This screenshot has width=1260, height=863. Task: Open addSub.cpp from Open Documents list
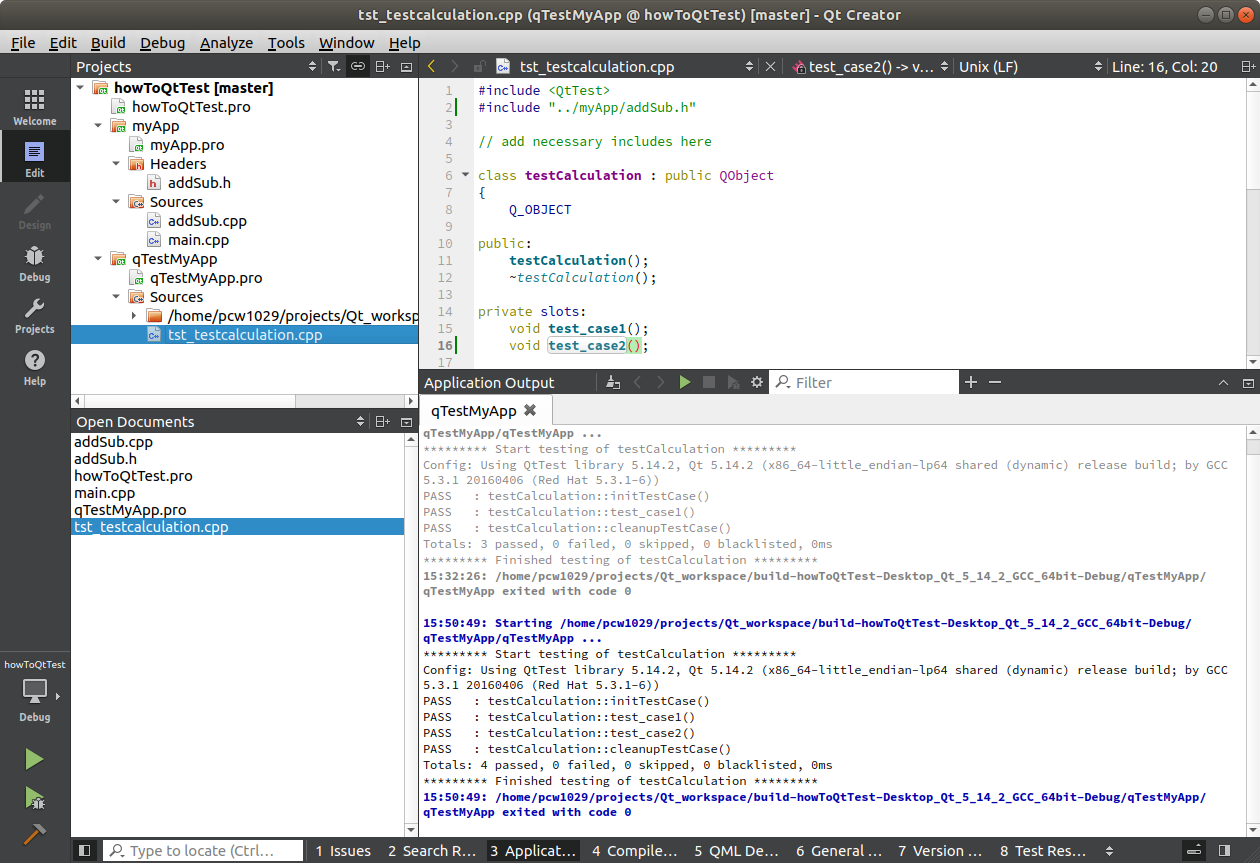113,442
